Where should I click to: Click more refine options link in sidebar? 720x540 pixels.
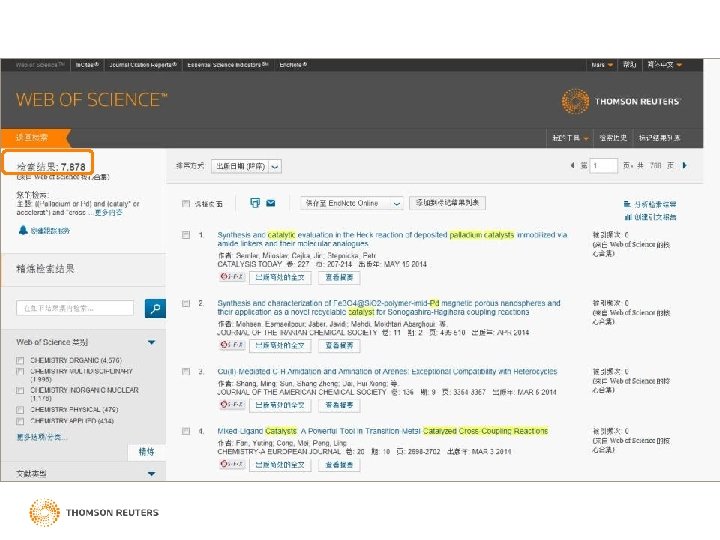tap(42, 437)
